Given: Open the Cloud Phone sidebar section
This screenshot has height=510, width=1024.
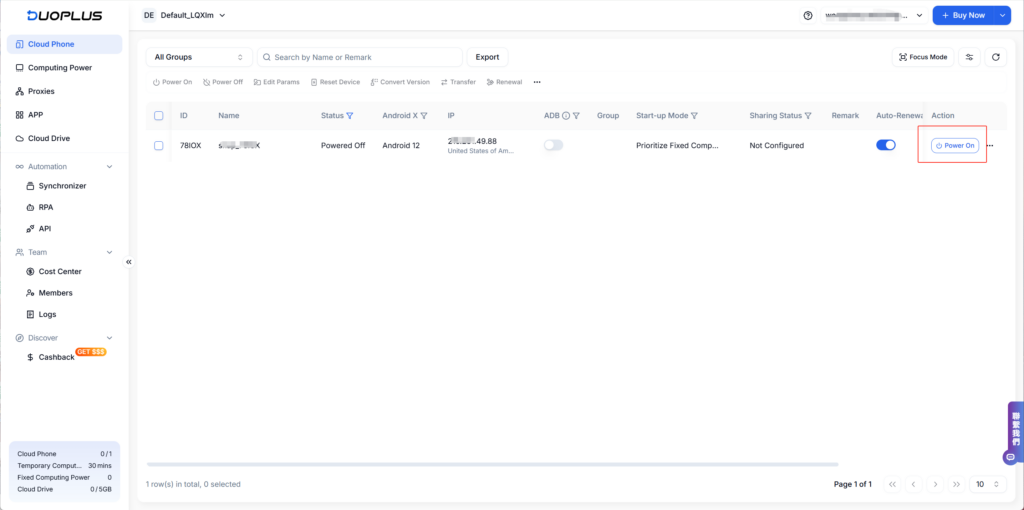Looking at the screenshot, I should coord(64,44).
